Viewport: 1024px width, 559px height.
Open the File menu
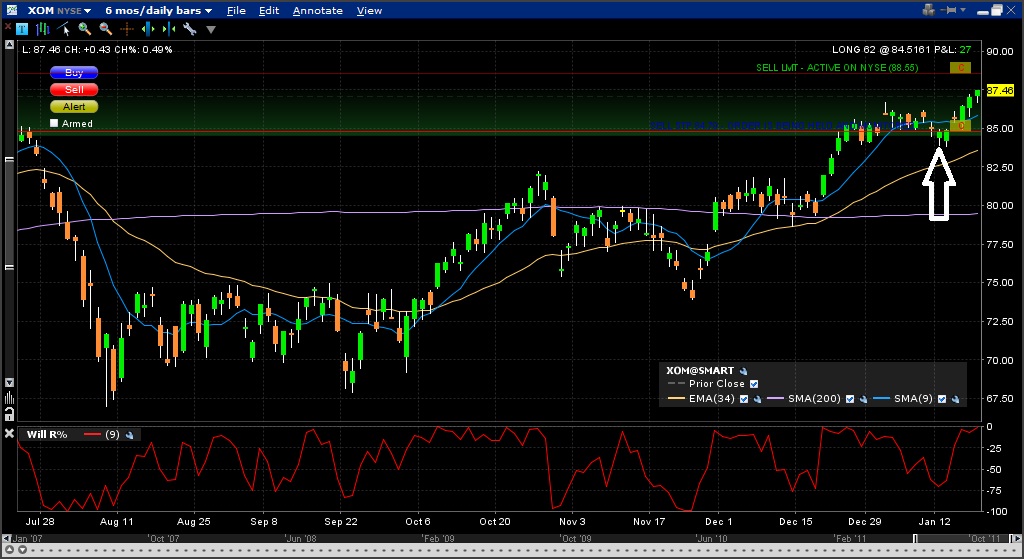pos(236,10)
